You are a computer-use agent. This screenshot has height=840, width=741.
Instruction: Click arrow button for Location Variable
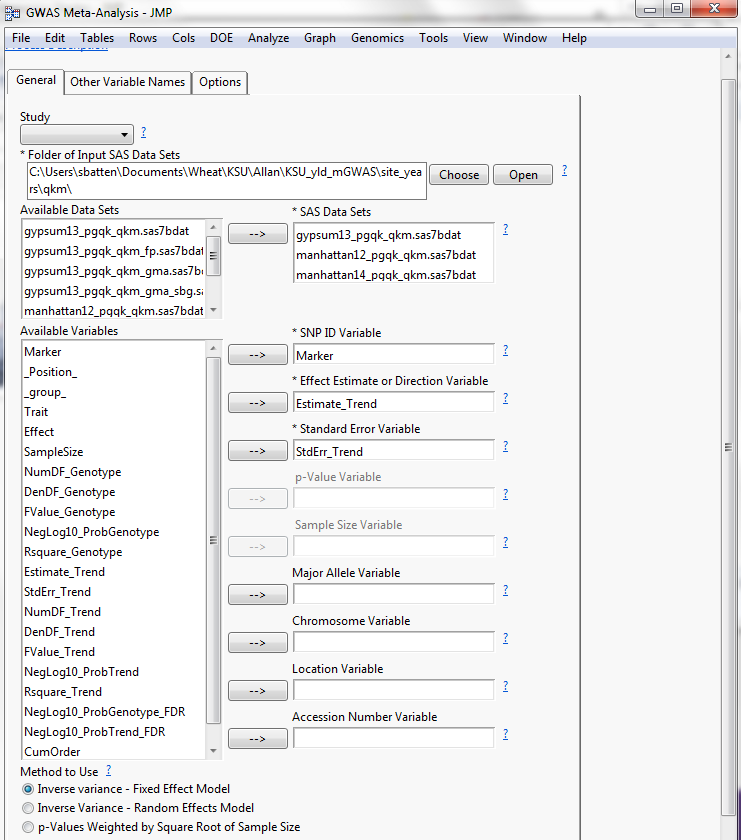coord(257,691)
